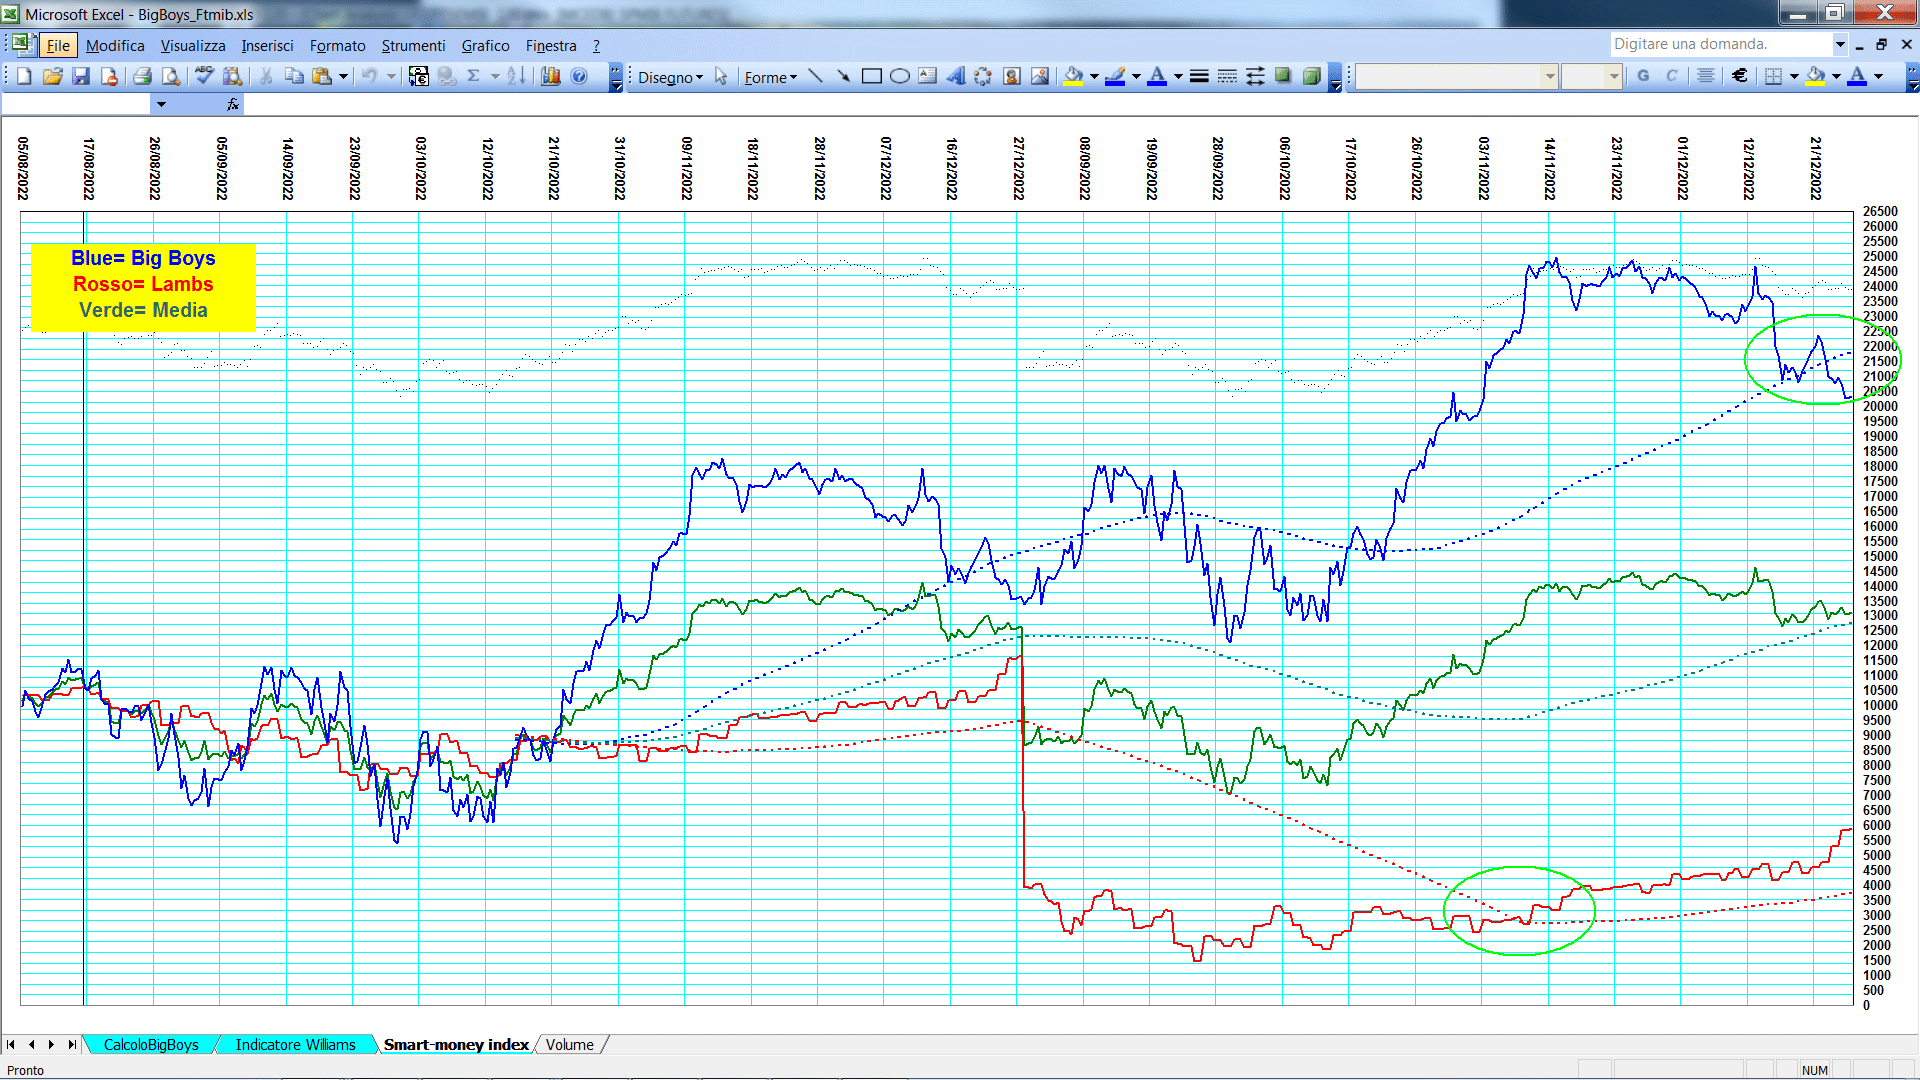Open the Forme shapes menu
The image size is (1920, 1080).
770,77
